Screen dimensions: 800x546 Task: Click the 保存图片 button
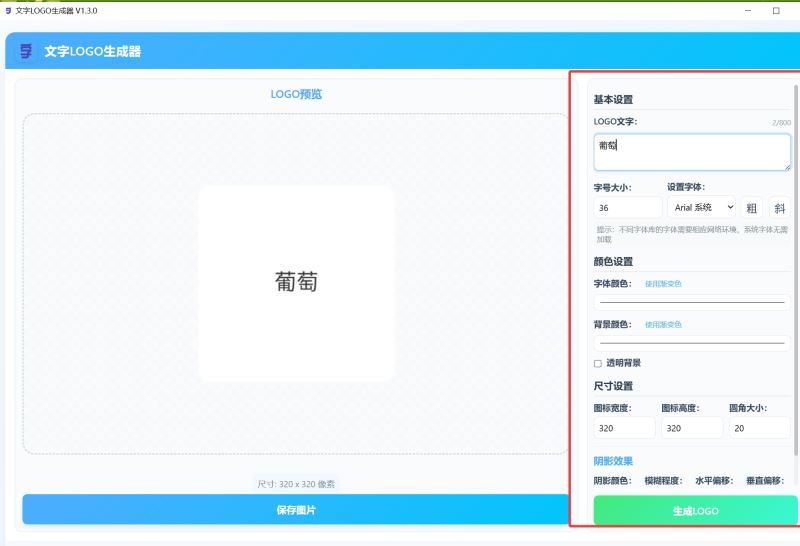pyautogui.click(x=296, y=509)
